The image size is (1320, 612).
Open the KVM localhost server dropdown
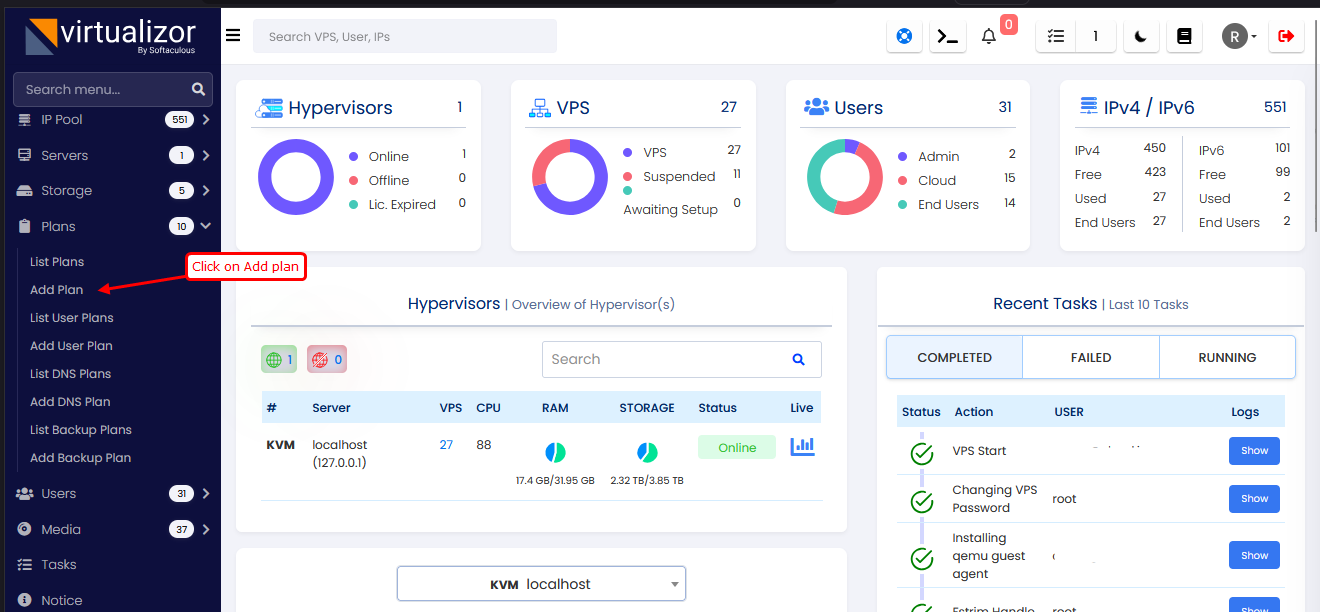(x=541, y=584)
